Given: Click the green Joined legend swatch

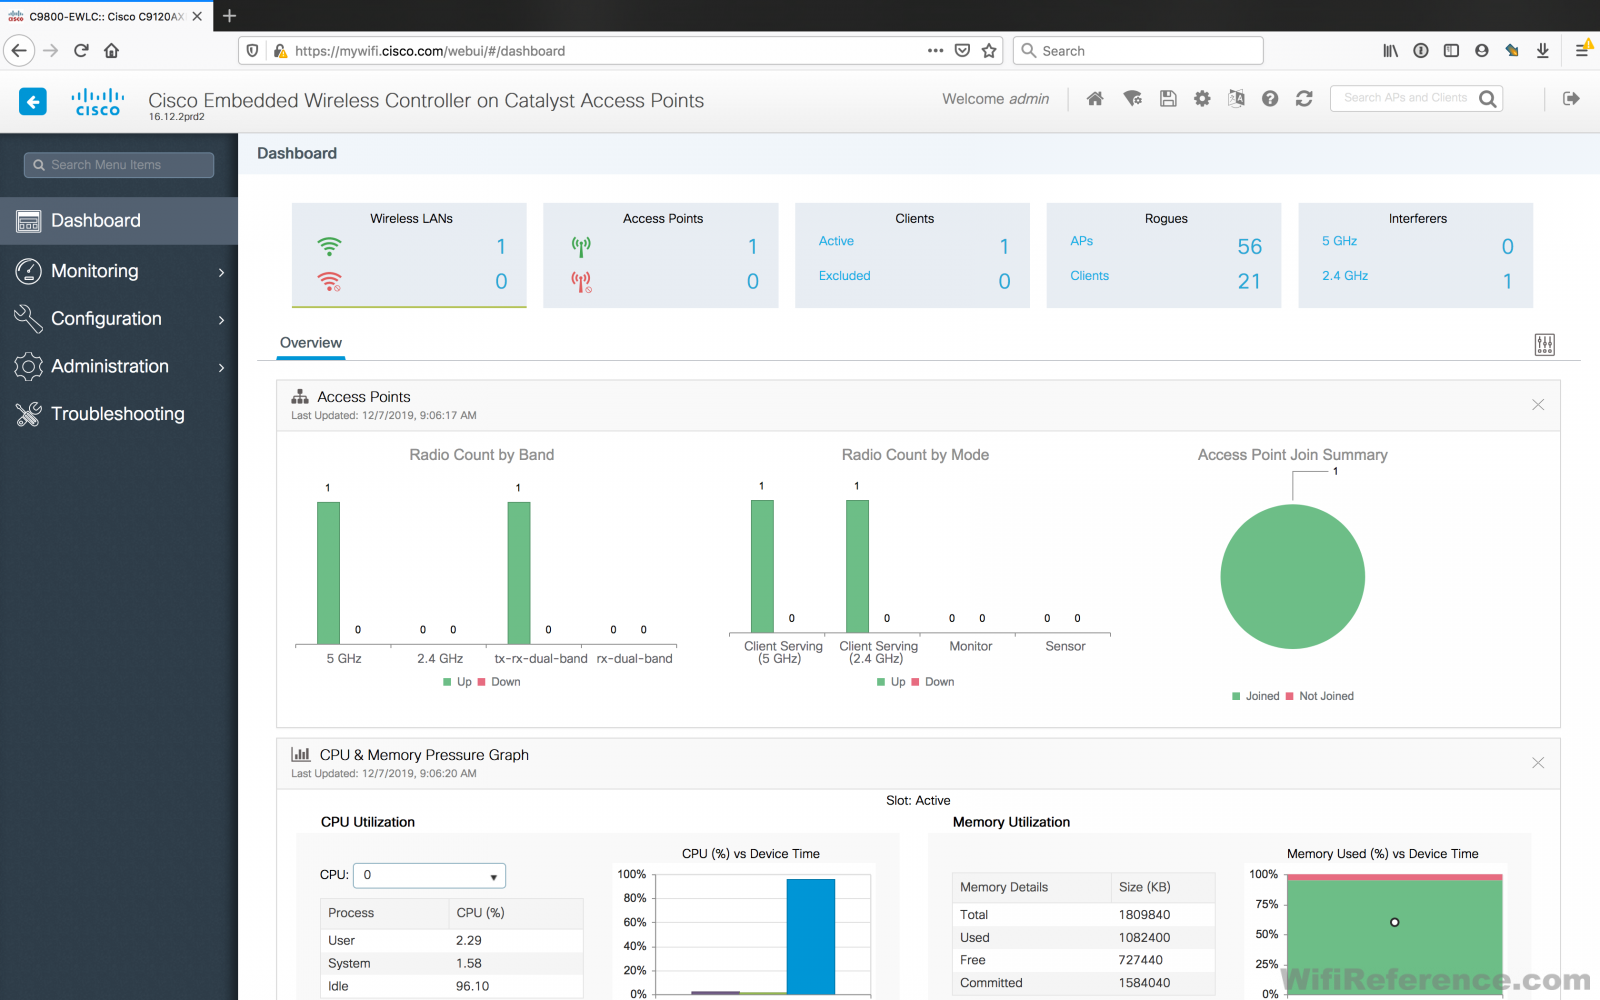Looking at the screenshot, I should coord(1238,695).
